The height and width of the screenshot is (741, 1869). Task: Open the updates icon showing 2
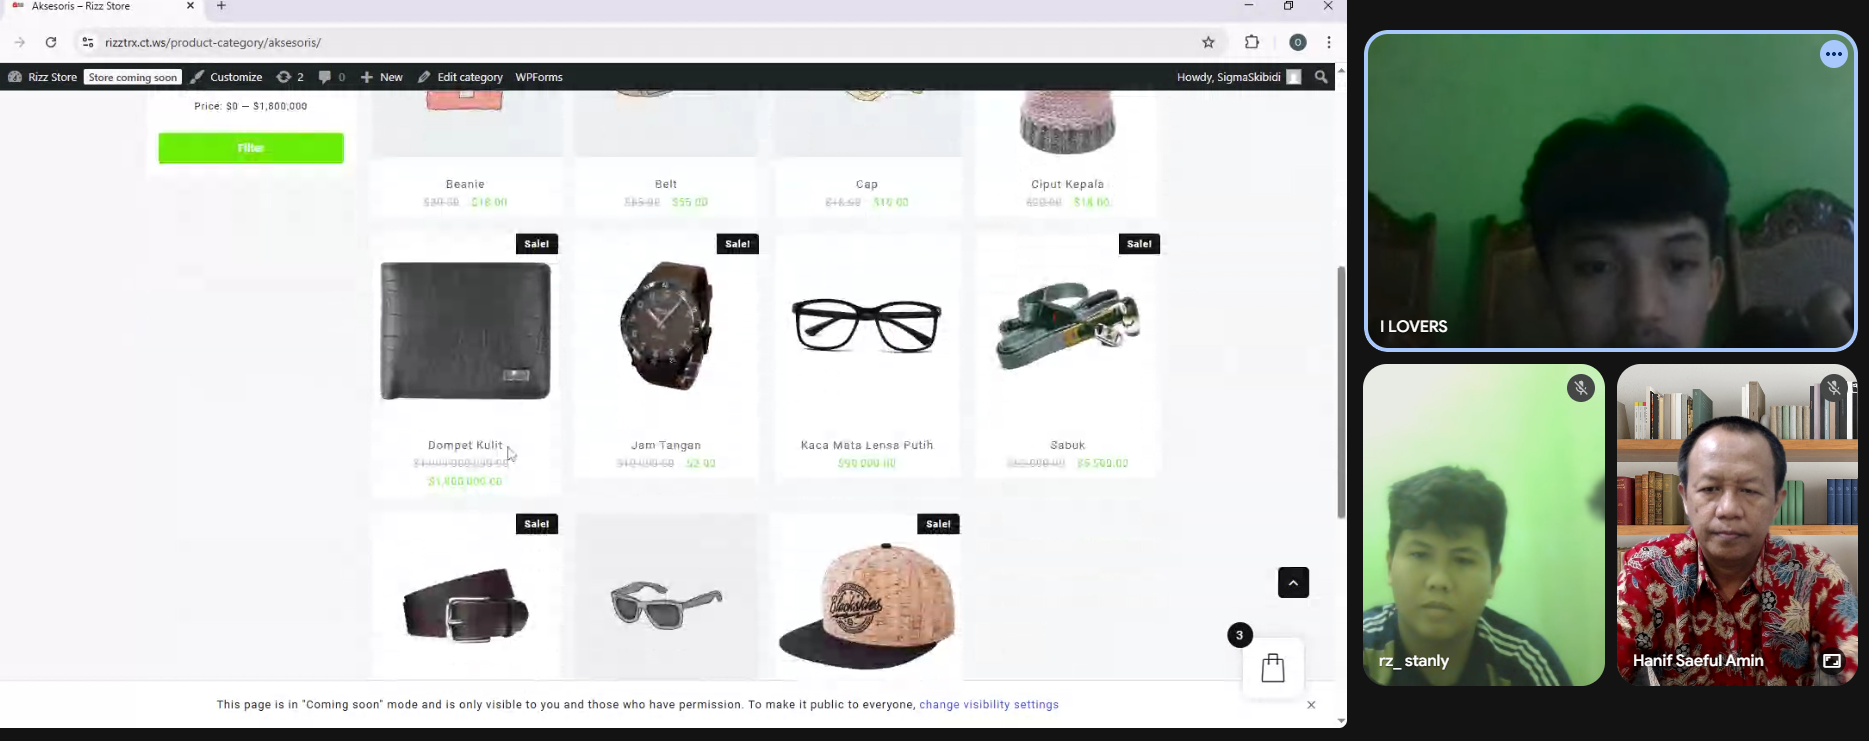(x=290, y=77)
